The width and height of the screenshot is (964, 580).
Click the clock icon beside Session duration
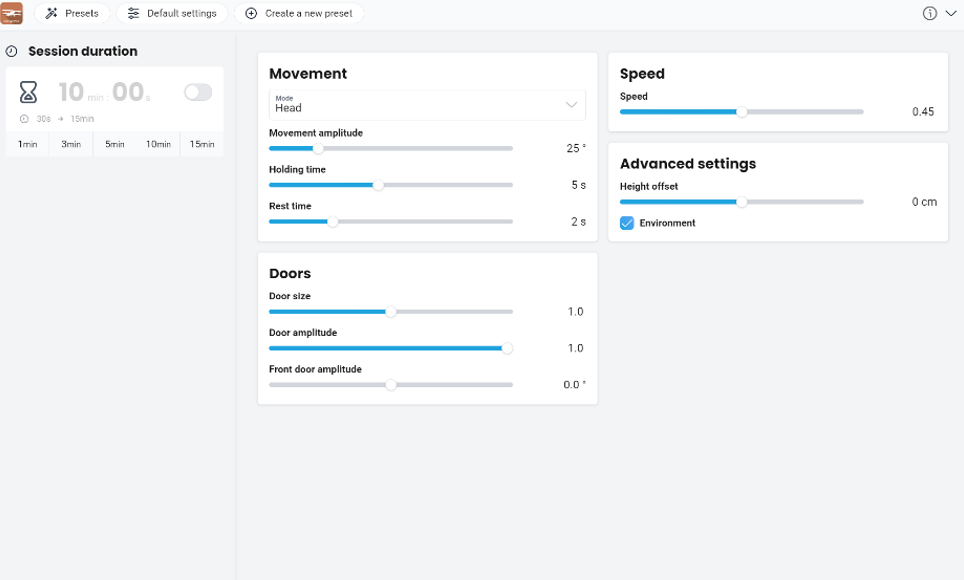[x=11, y=51]
